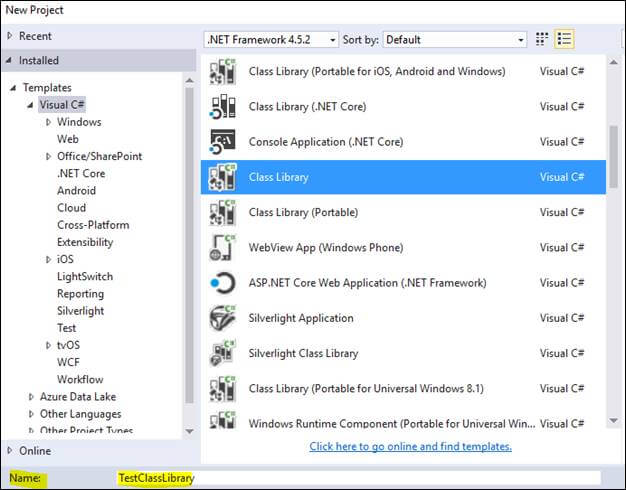This screenshot has width=626, height=490.
Task: Choose WebView App (Windows Phone) template name
Action: tap(326, 247)
